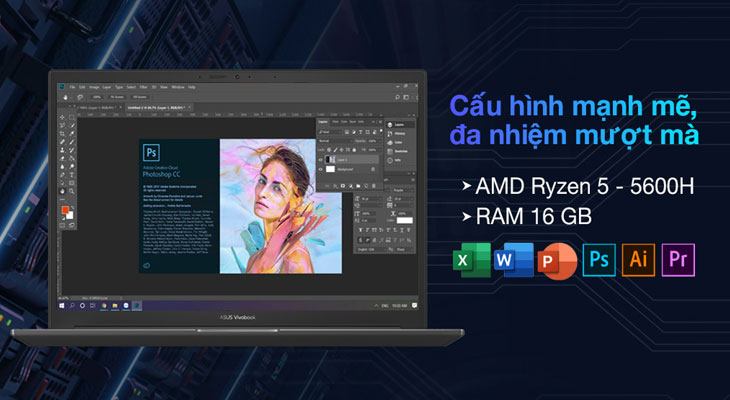Click the Fill Screen button

coord(140,97)
